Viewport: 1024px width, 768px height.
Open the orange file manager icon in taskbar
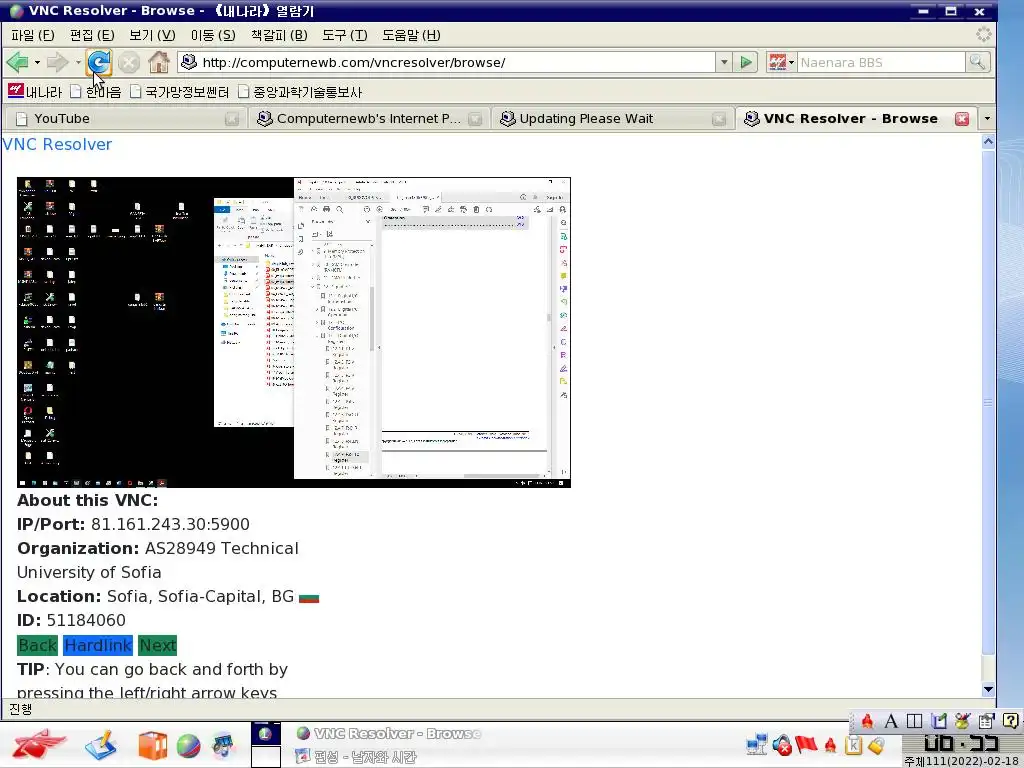[x=152, y=746]
